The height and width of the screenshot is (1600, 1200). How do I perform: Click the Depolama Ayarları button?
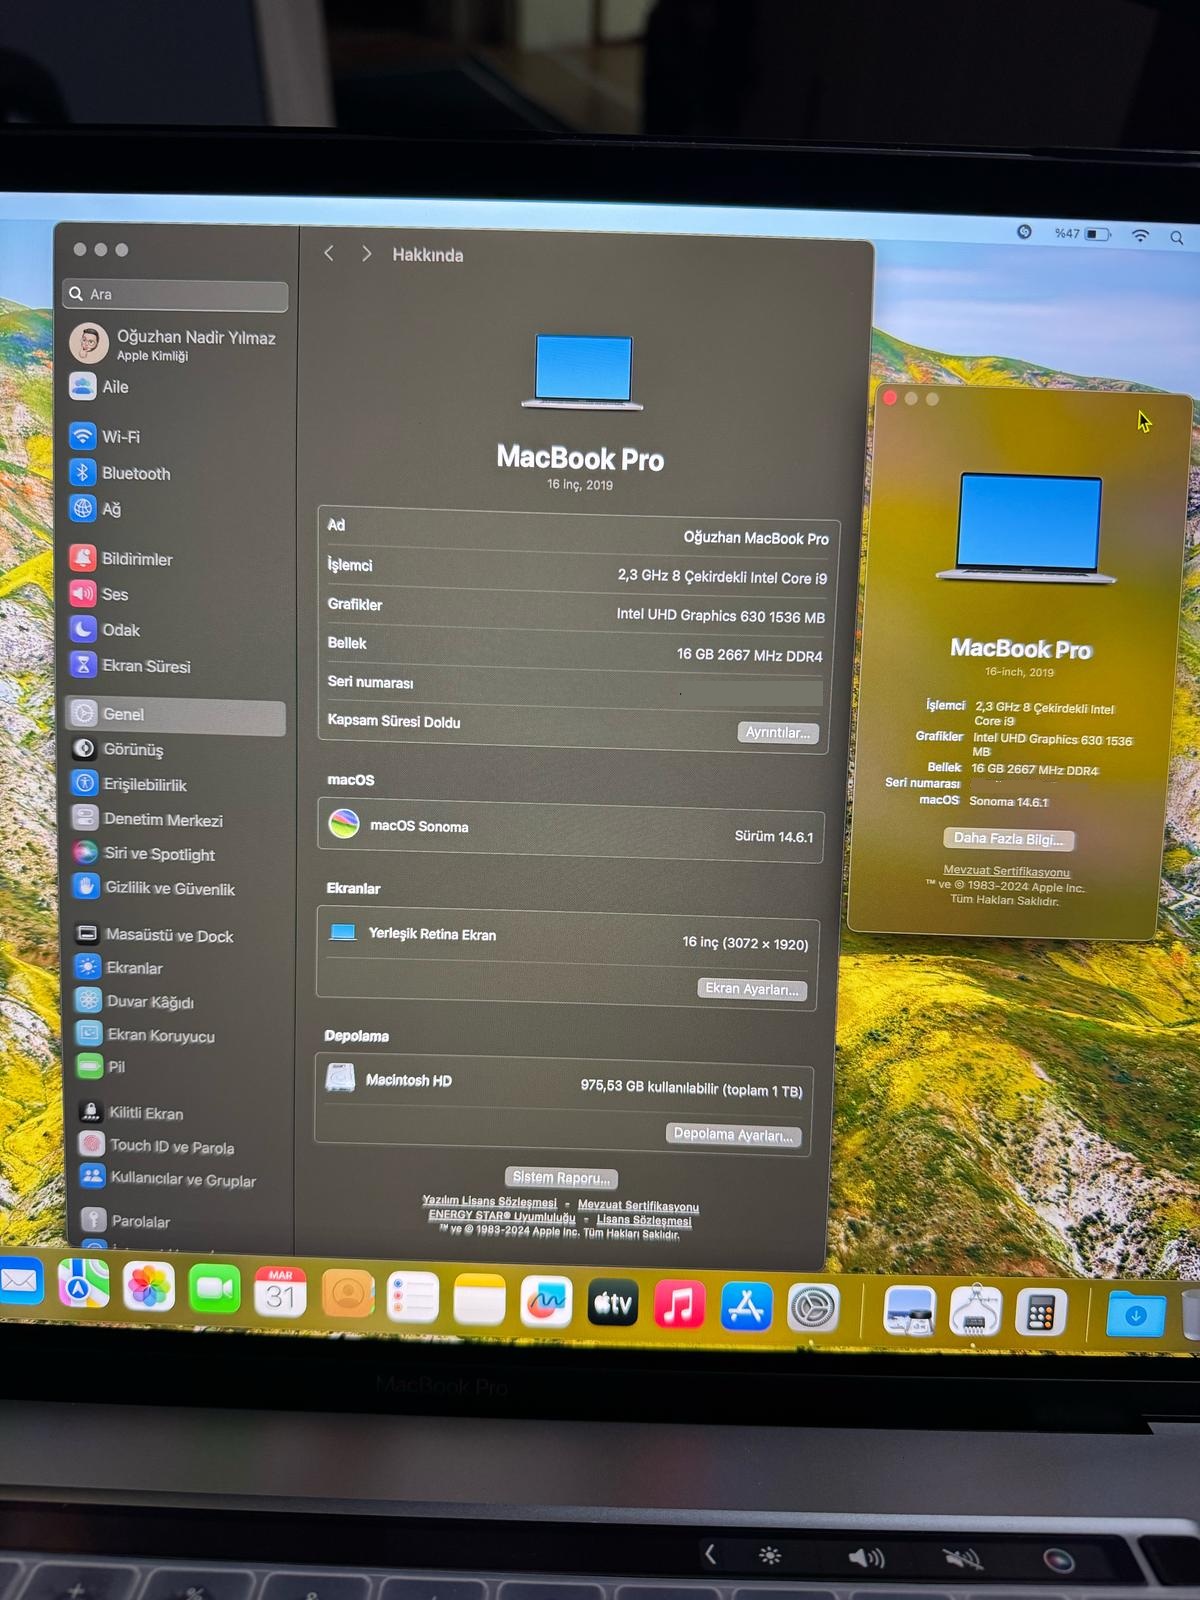[733, 1134]
